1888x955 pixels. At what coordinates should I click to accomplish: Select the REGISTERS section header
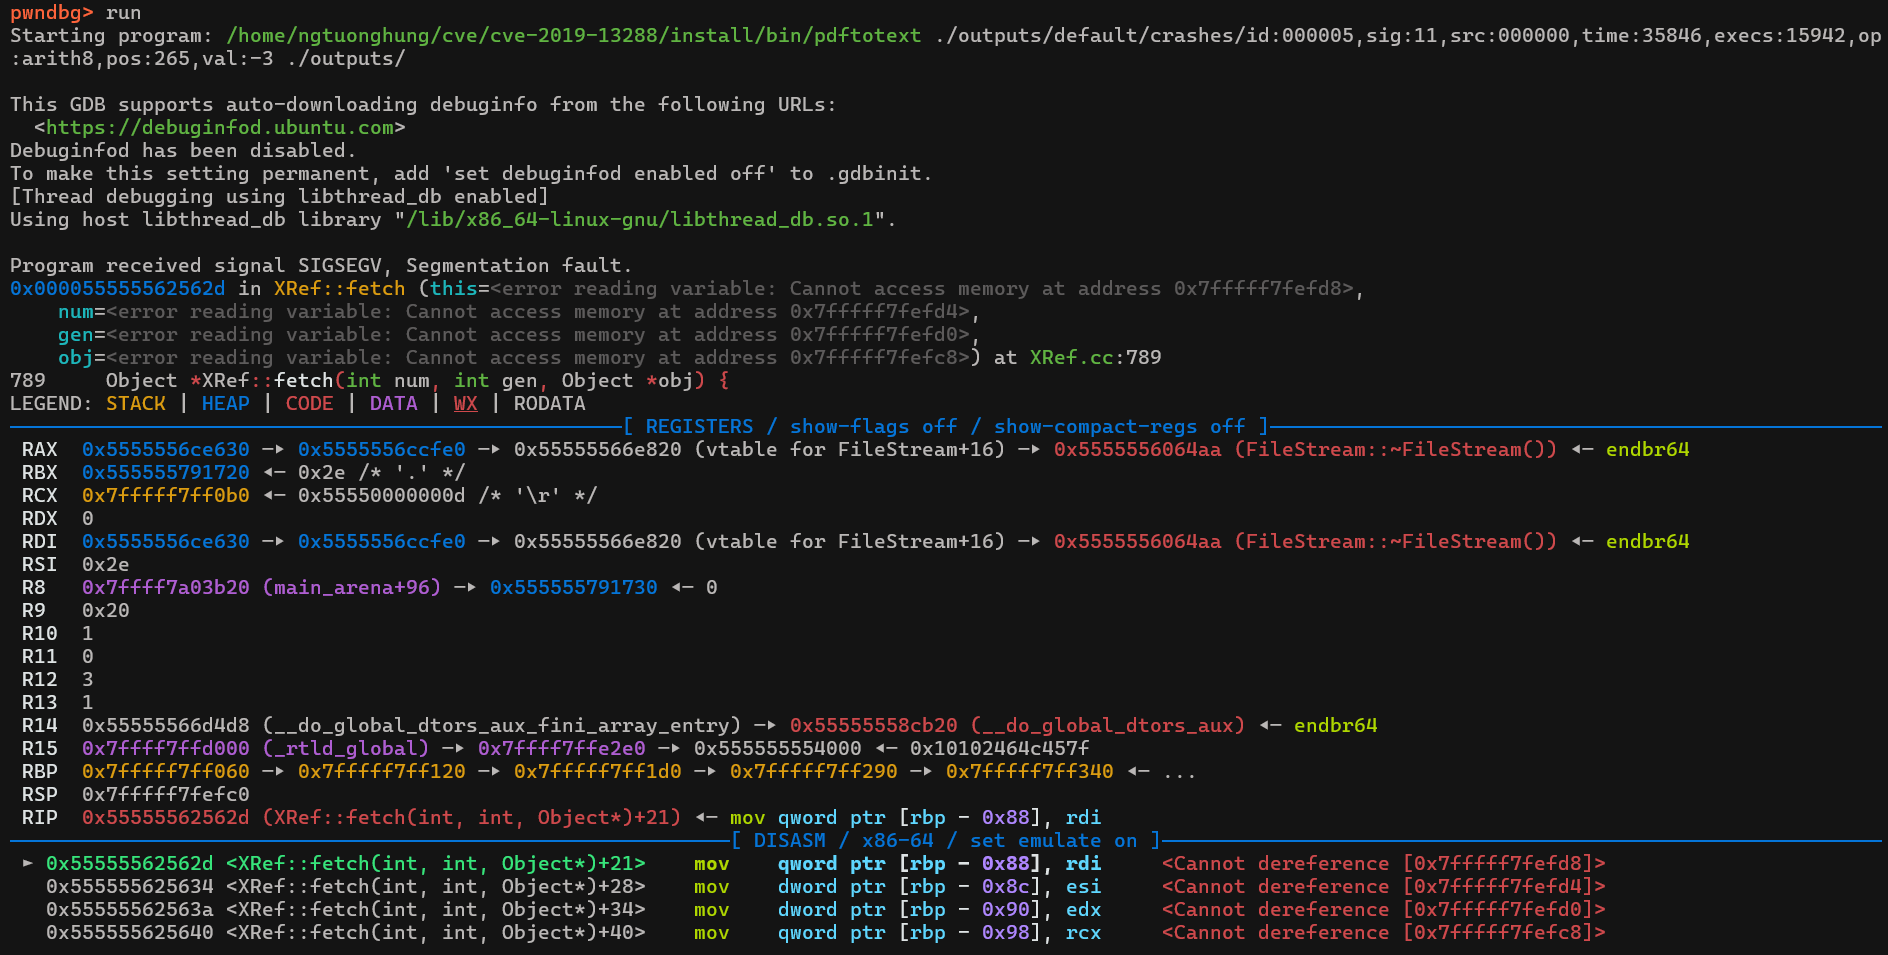(x=699, y=426)
